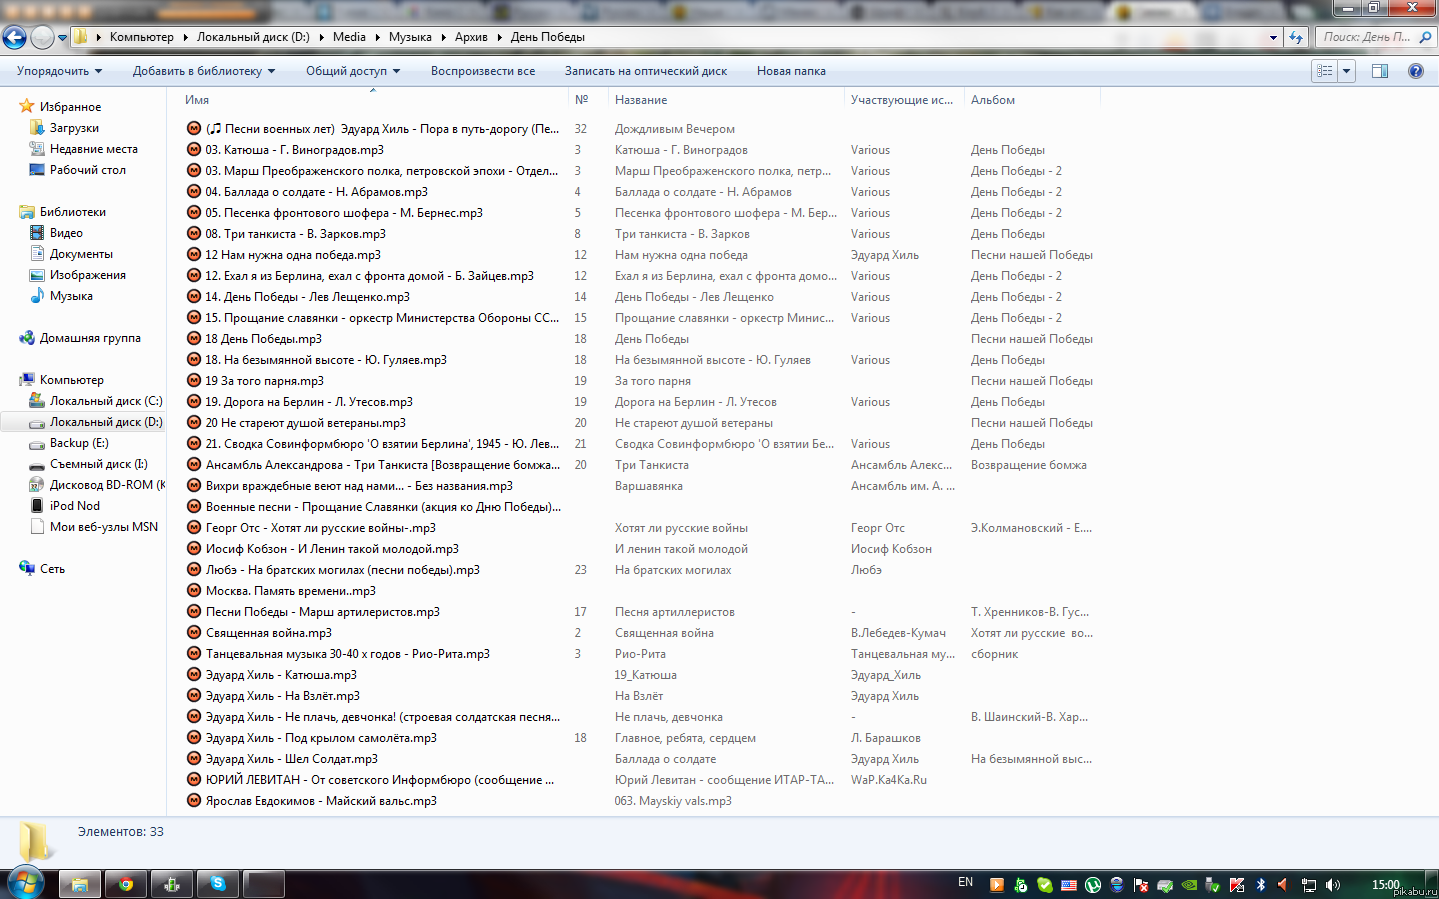This screenshot has width=1439, height=899.
Task: Click mp3 icon of '03. Катюша - Г. Виноградов.mp3'
Action: pyautogui.click(x=194, y=150)
